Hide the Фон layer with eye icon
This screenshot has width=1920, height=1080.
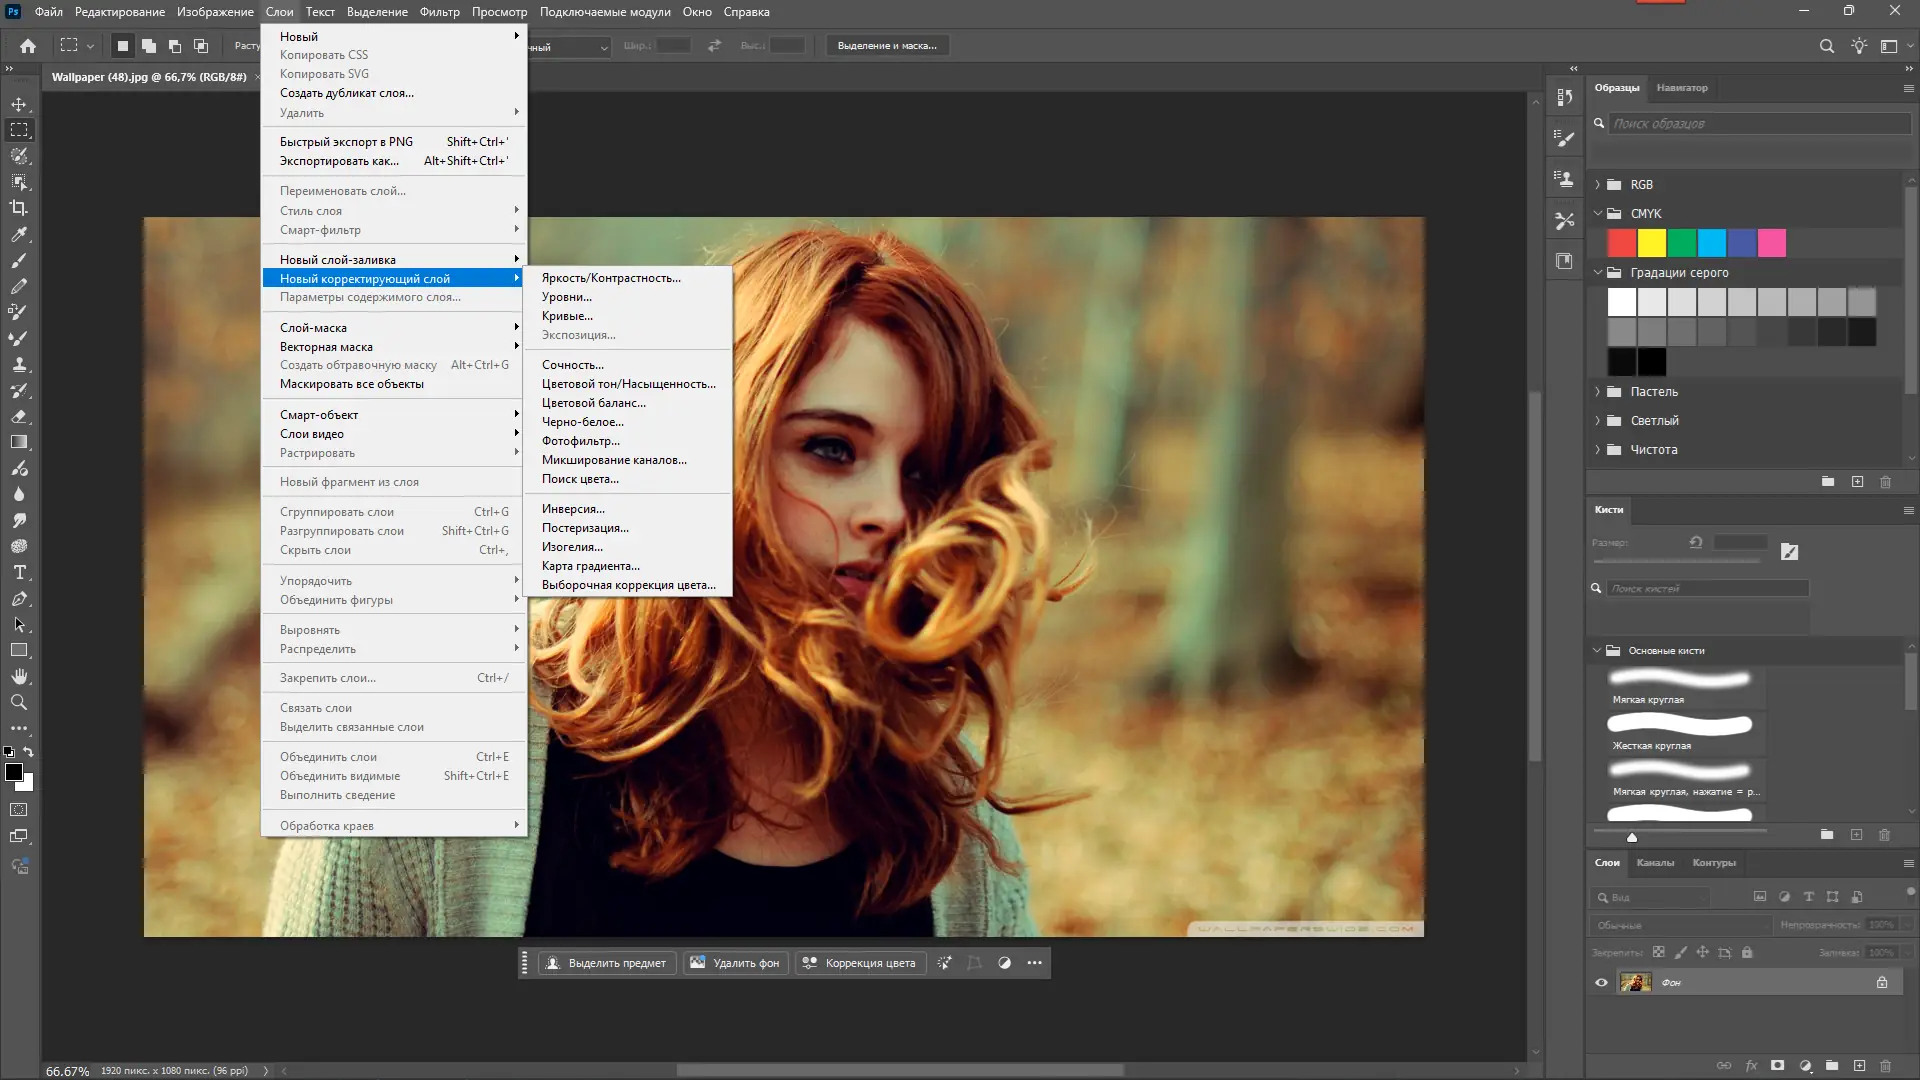pos(1601,983)
